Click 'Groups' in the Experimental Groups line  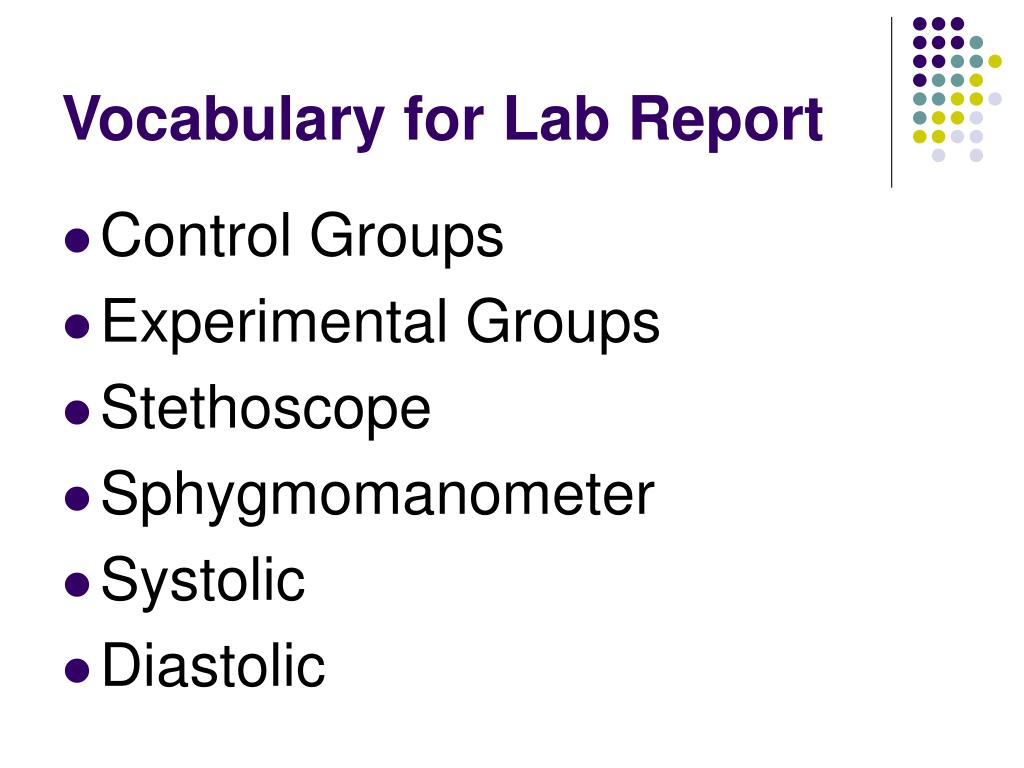563,323
